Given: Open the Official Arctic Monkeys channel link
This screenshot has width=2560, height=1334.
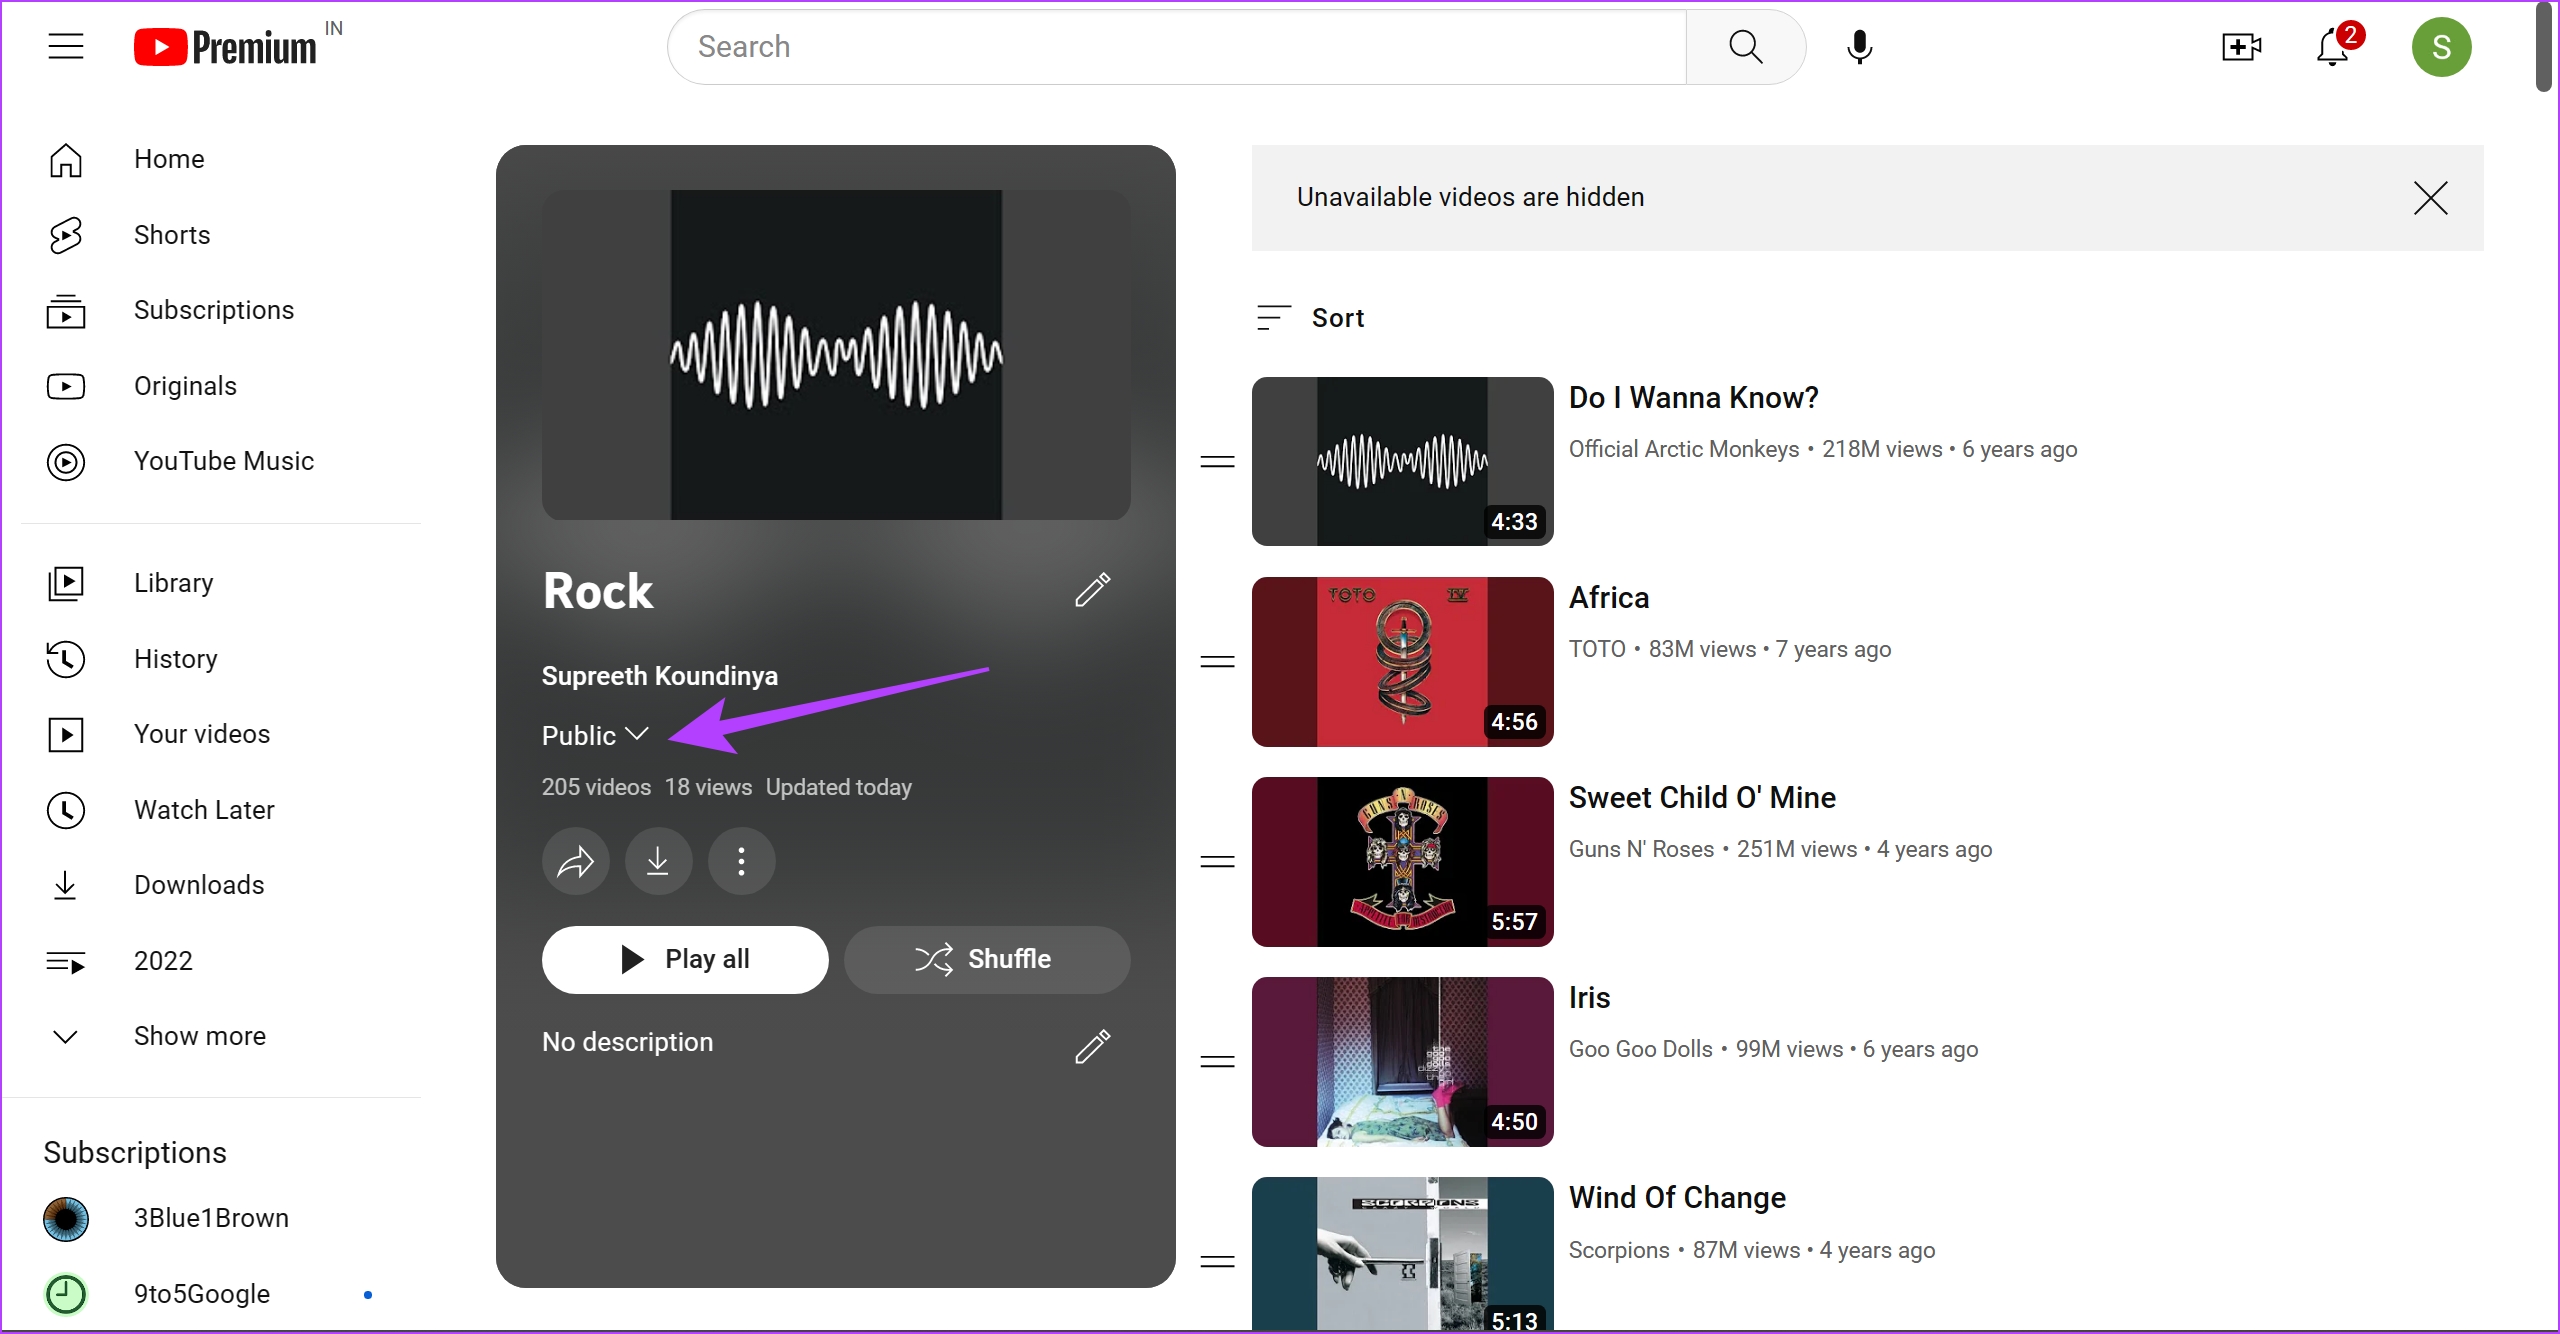Looking at the screenshot, I should (1683, 449).
